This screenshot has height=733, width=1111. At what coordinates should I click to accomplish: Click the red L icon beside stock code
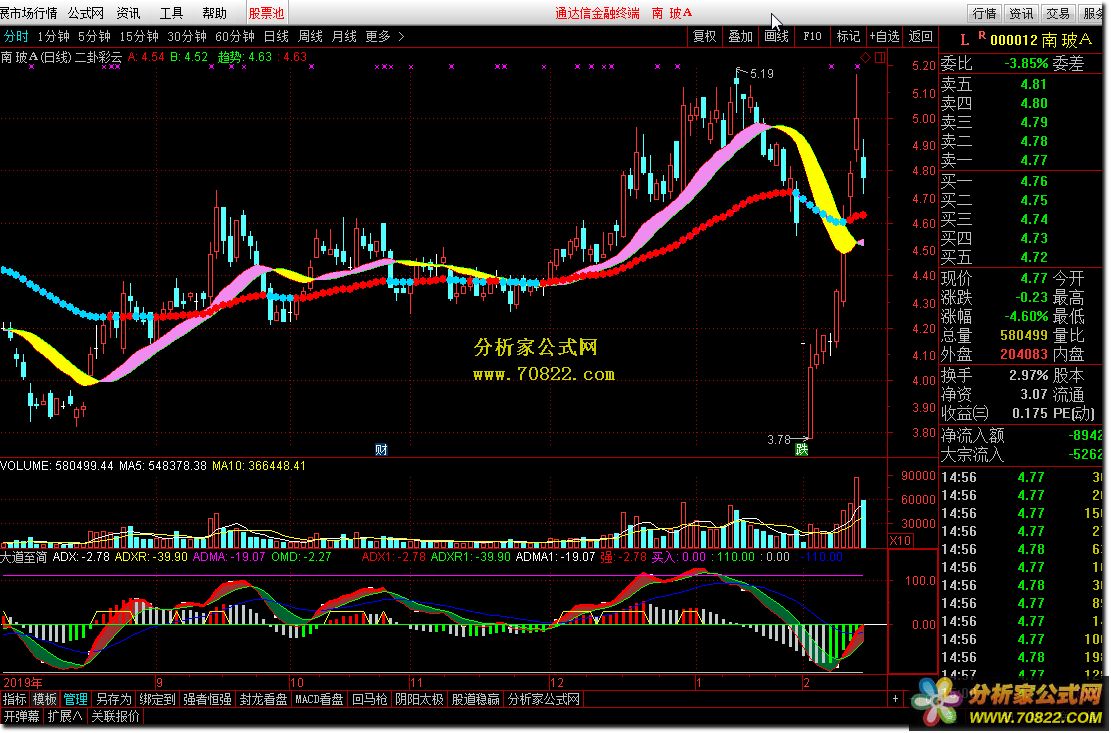[964, 40]
